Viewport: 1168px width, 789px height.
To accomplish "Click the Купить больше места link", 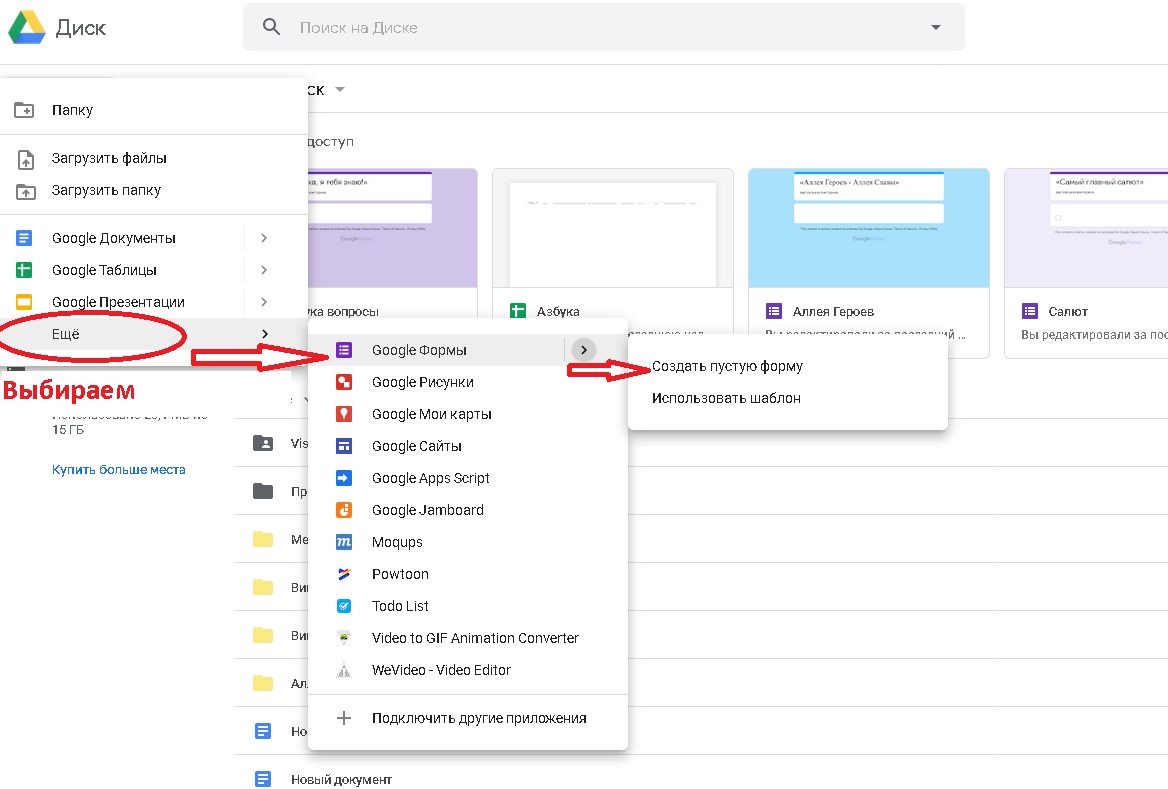I will 118,470.
